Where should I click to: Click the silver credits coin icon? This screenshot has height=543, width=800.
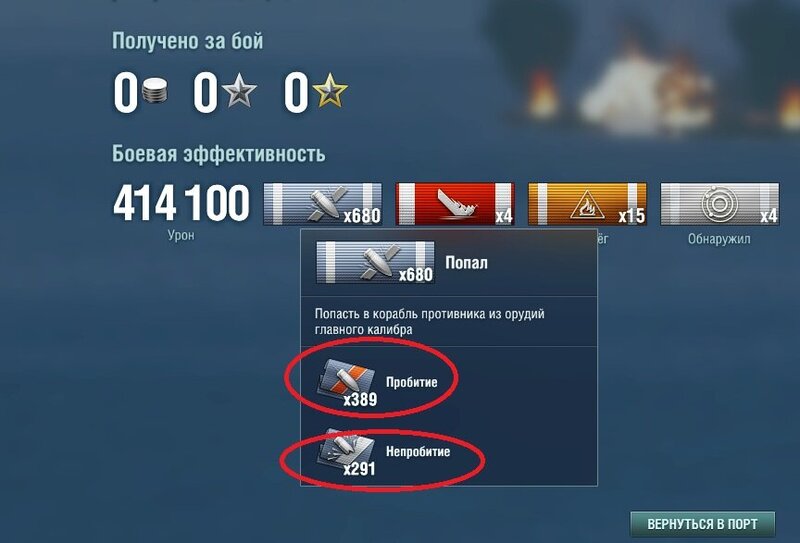(x=155, y=91)
